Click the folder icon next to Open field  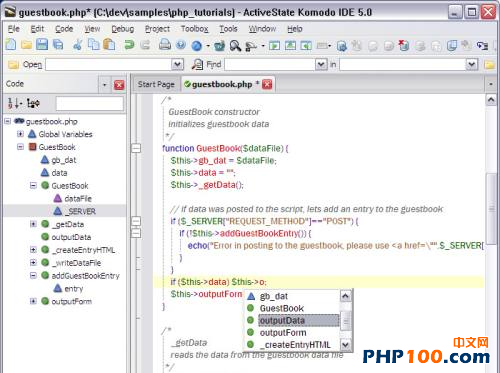click(13, 65)
